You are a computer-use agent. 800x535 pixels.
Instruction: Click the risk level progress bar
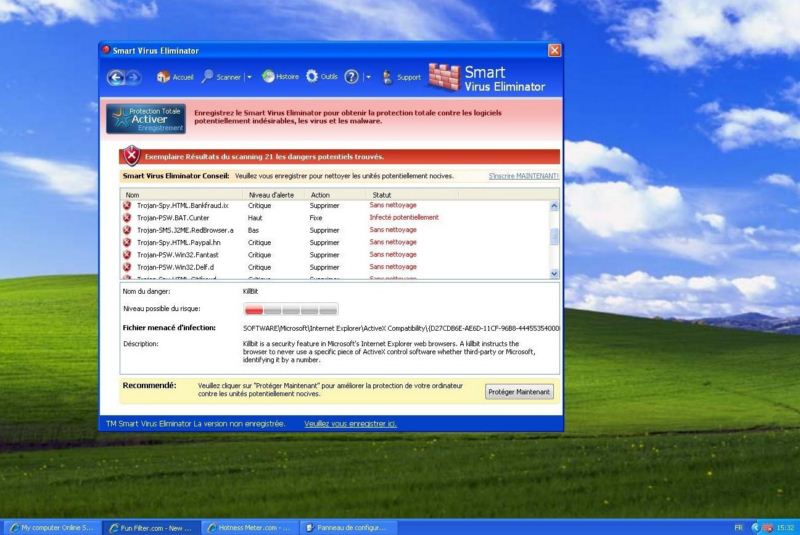(291, 309)
